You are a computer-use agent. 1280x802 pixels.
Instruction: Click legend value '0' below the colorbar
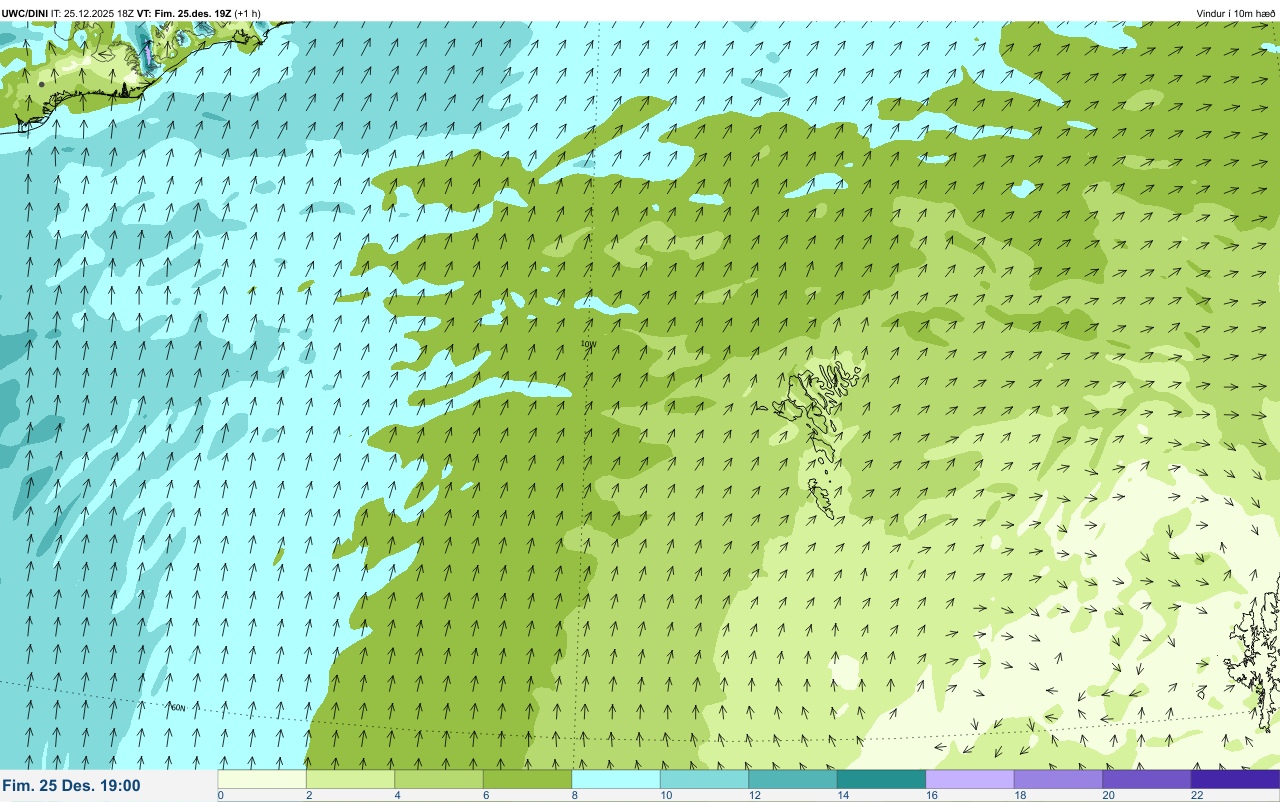coord(220,796)
